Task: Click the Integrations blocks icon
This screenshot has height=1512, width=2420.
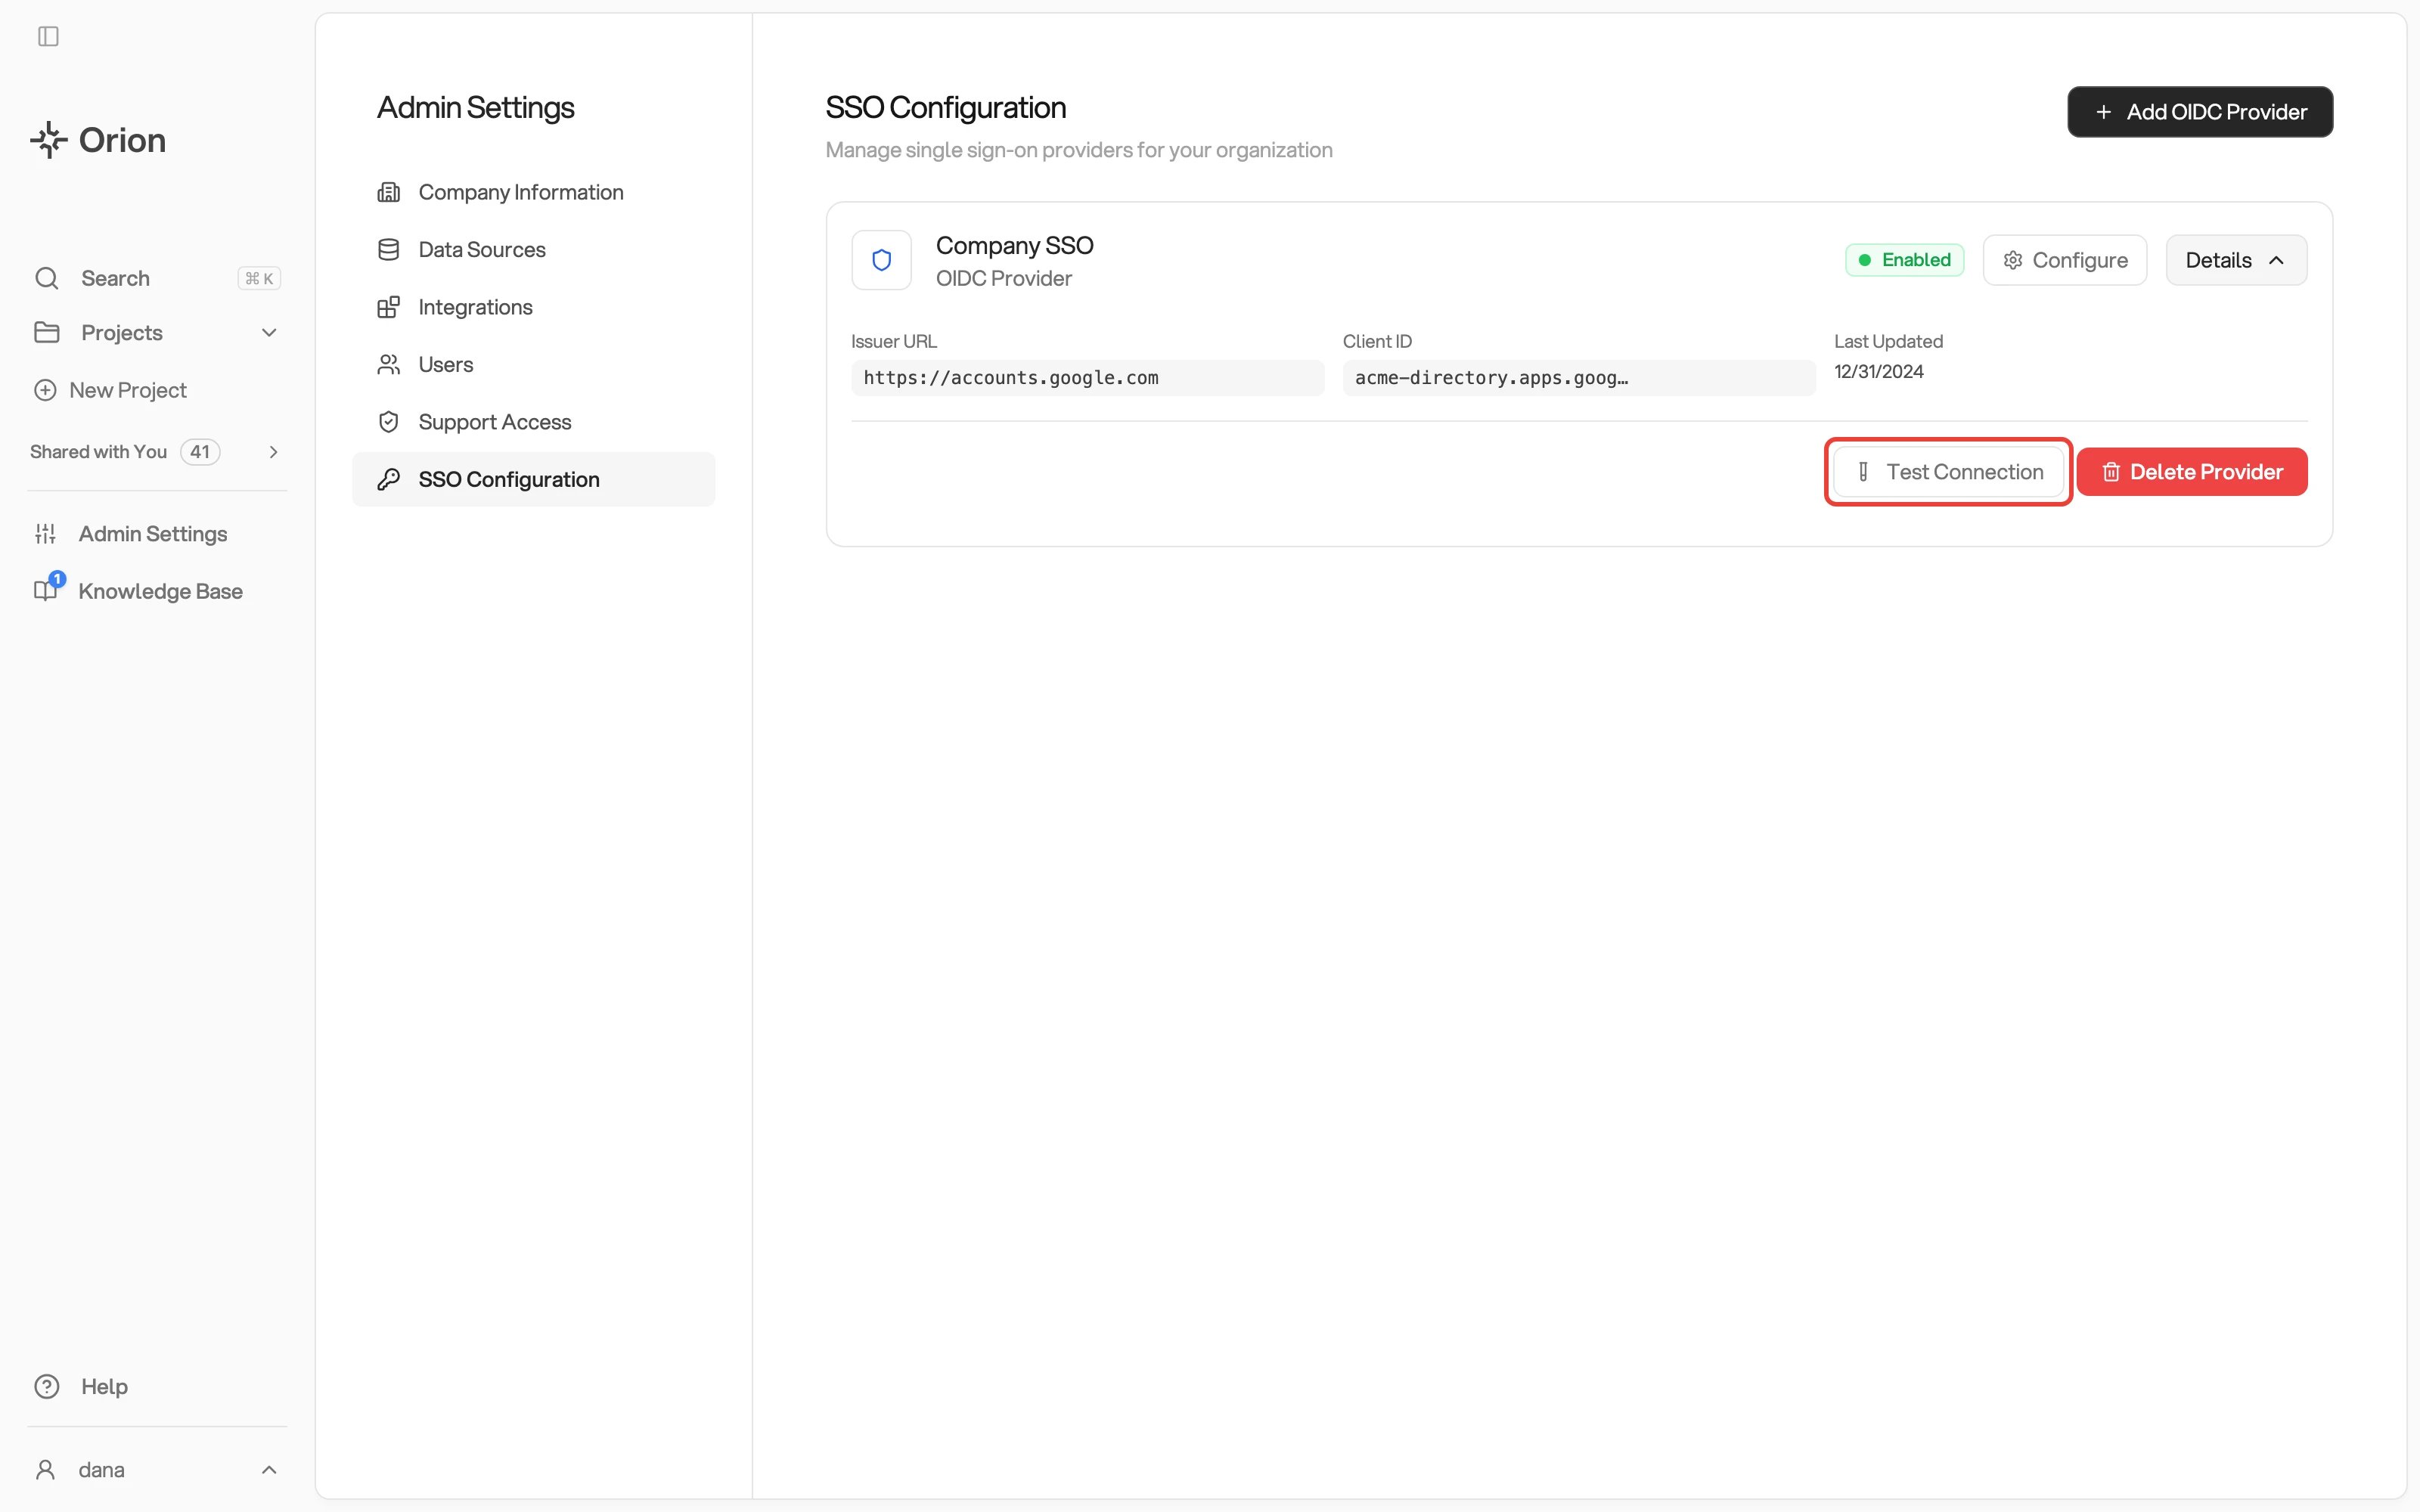Action: (x=389, y=307)
